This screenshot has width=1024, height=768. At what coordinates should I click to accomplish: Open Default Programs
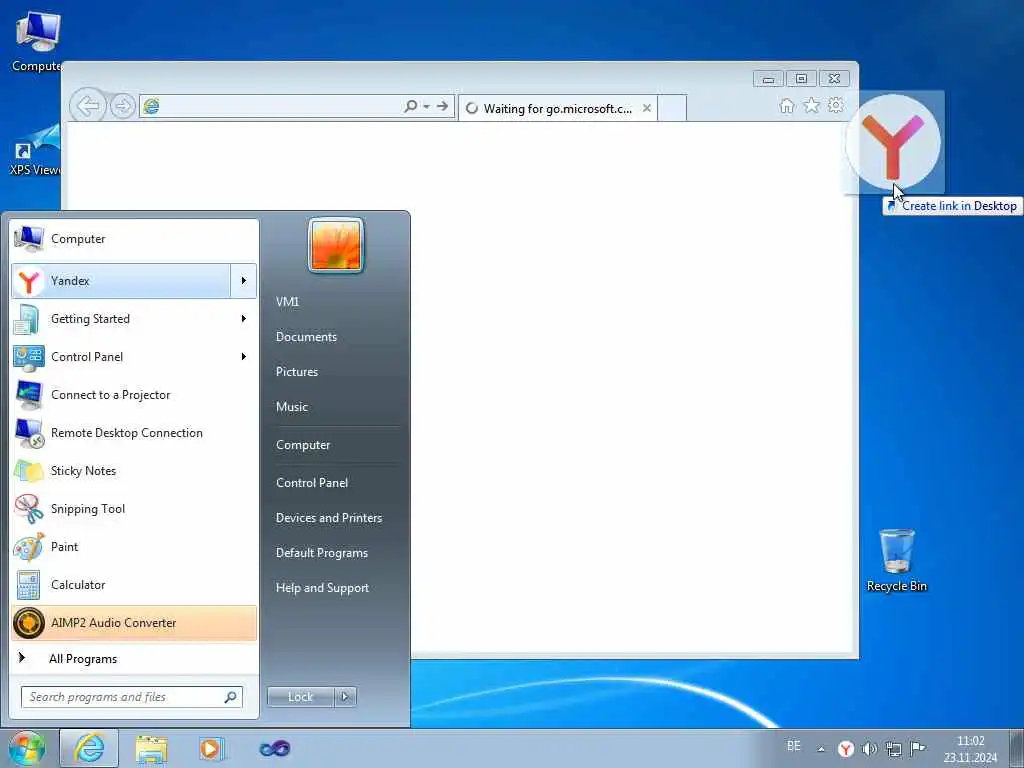coord(322,552)
